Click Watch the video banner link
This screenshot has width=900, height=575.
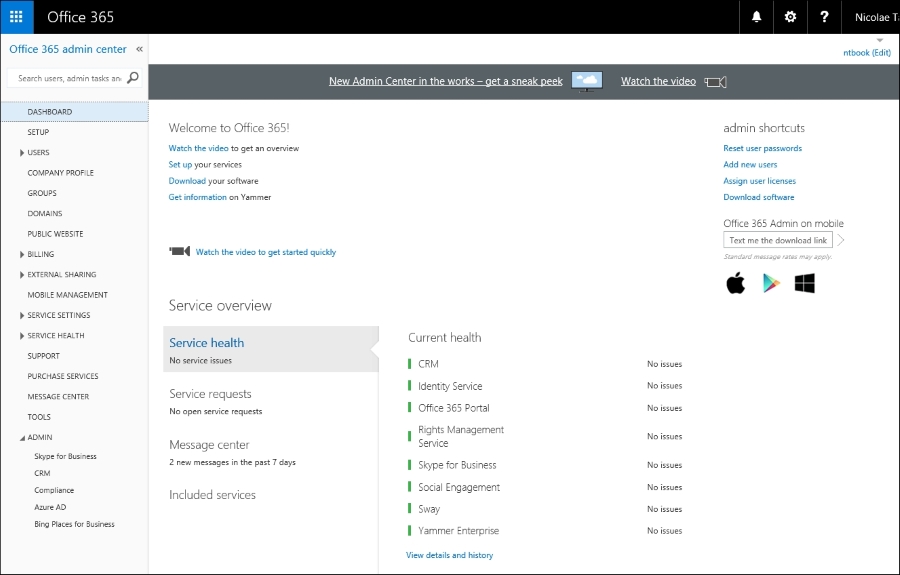pyautogui.click(x=658, y=81)
